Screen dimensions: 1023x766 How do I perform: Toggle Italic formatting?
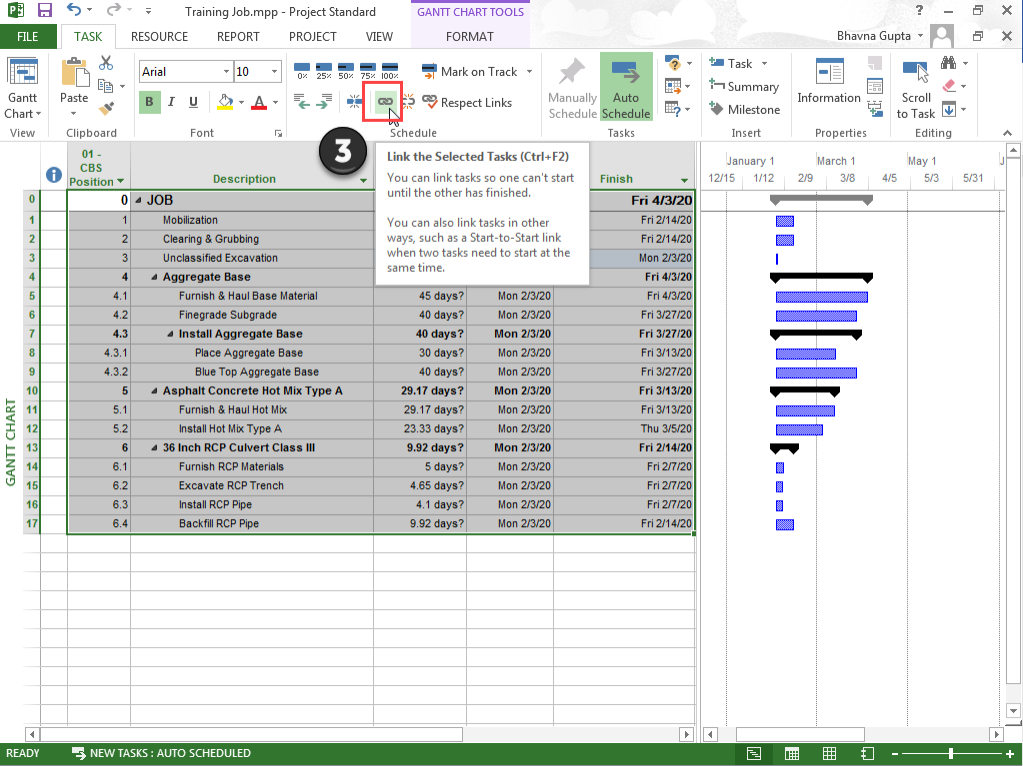171,102
